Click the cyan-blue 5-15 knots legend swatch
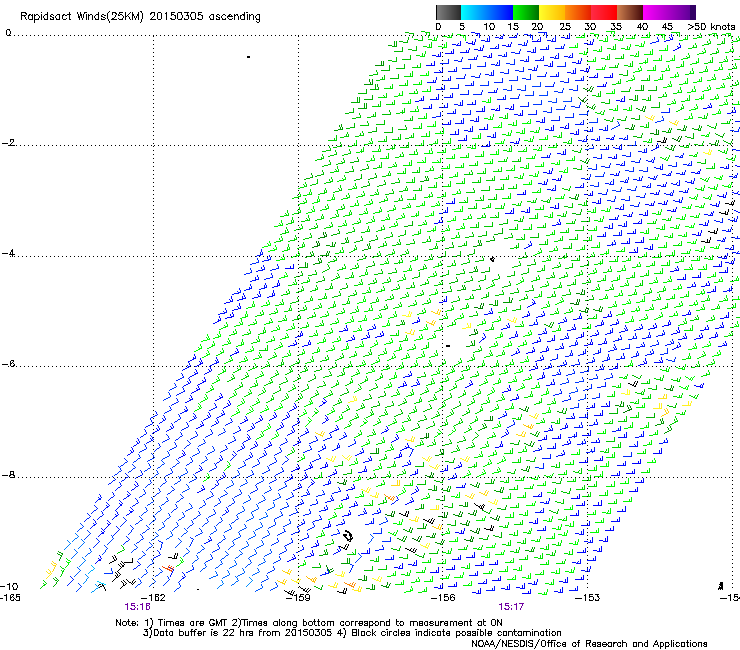740x650 pixels. point(487,12)
